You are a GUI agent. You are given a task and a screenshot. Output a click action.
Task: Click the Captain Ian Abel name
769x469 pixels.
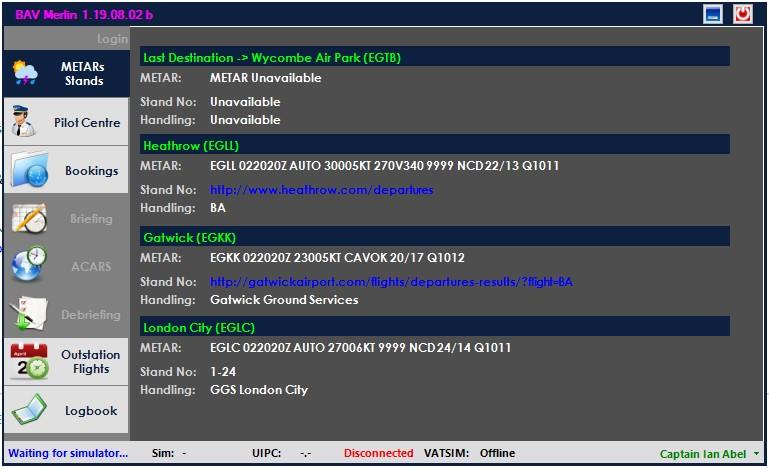click(703, 454)
